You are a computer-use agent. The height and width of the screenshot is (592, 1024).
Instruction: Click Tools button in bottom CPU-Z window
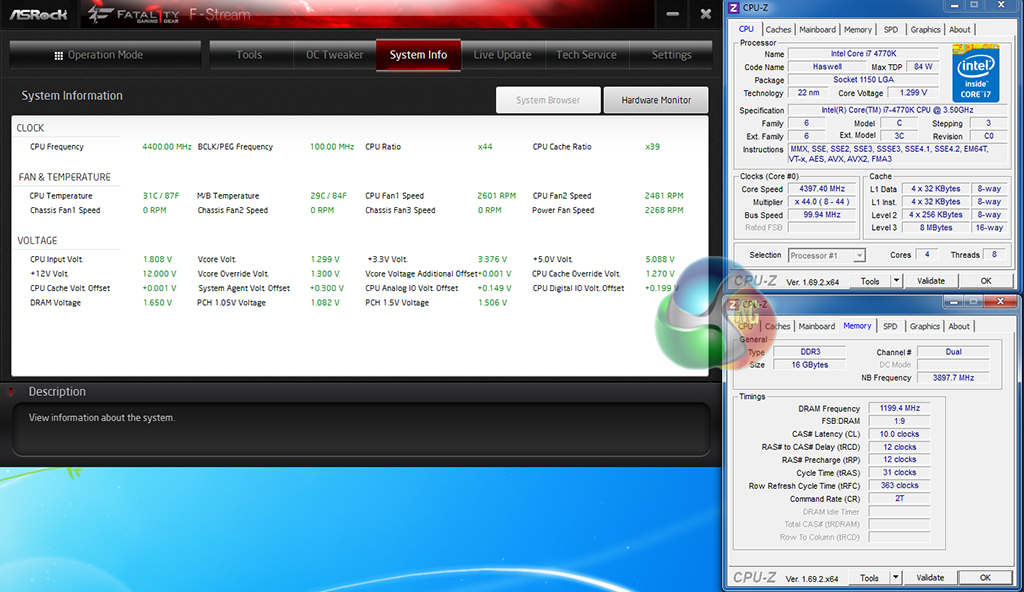pos(869,578)
